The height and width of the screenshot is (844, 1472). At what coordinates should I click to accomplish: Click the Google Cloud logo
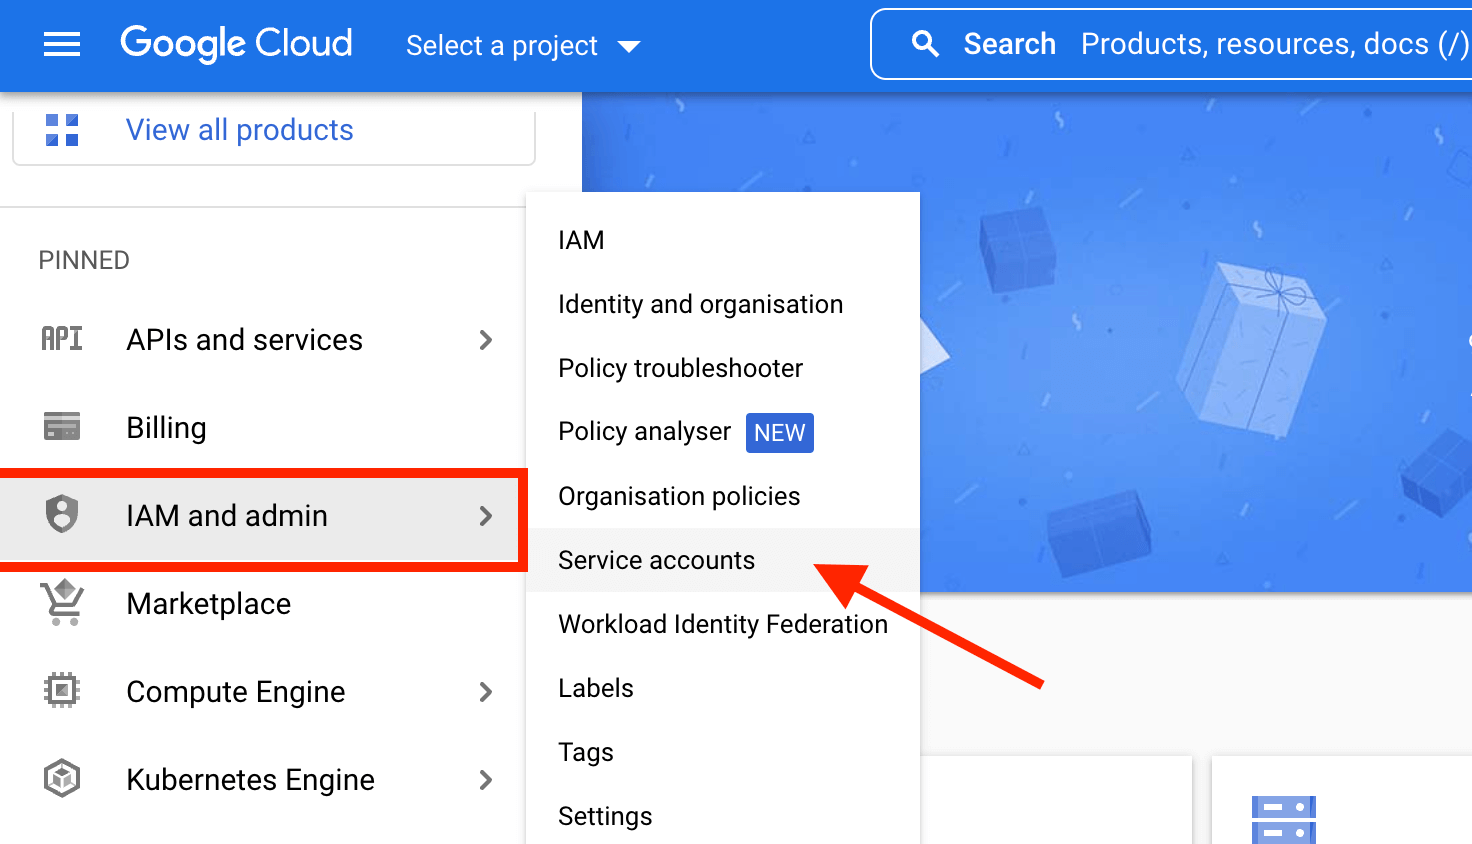coord(236,43)
